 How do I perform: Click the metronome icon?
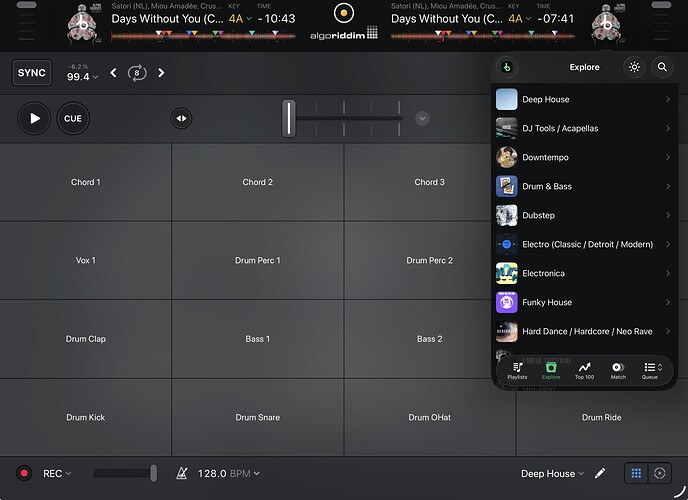[183, 473]
